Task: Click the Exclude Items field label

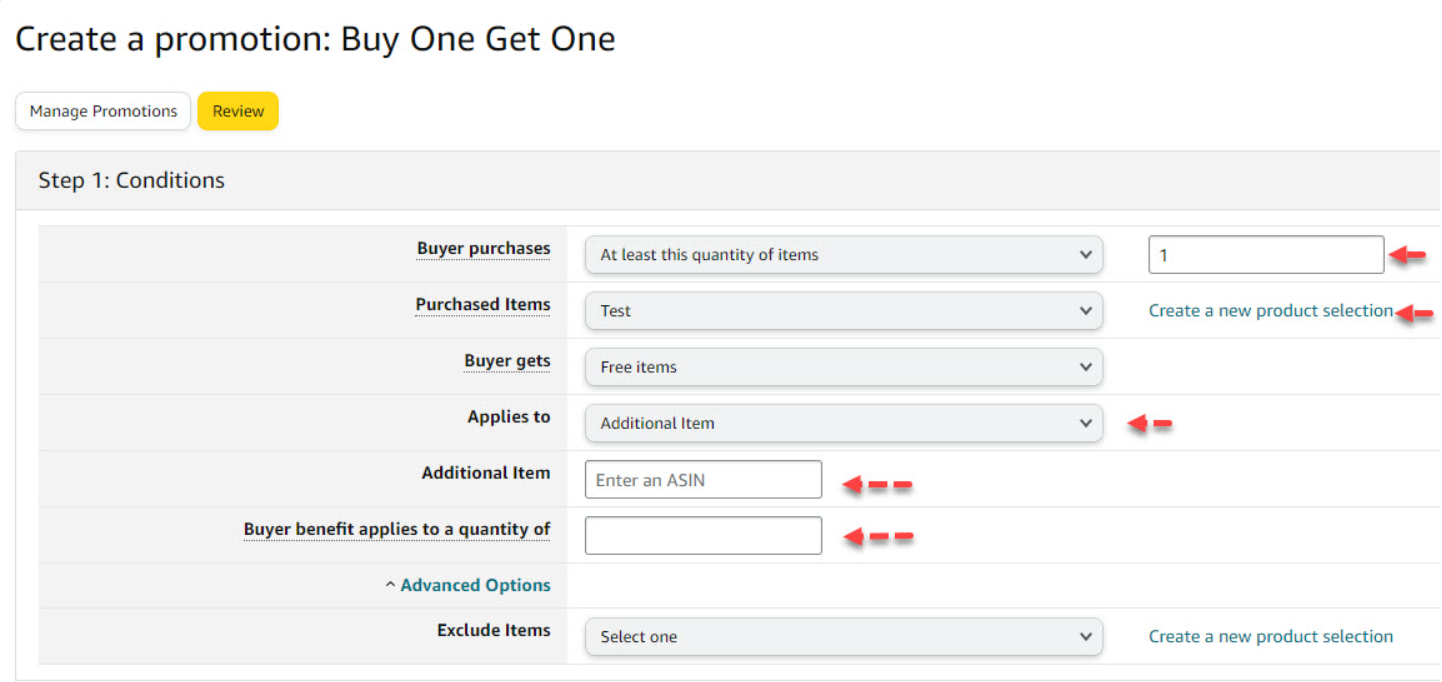Action: click(x=493, y=631)
